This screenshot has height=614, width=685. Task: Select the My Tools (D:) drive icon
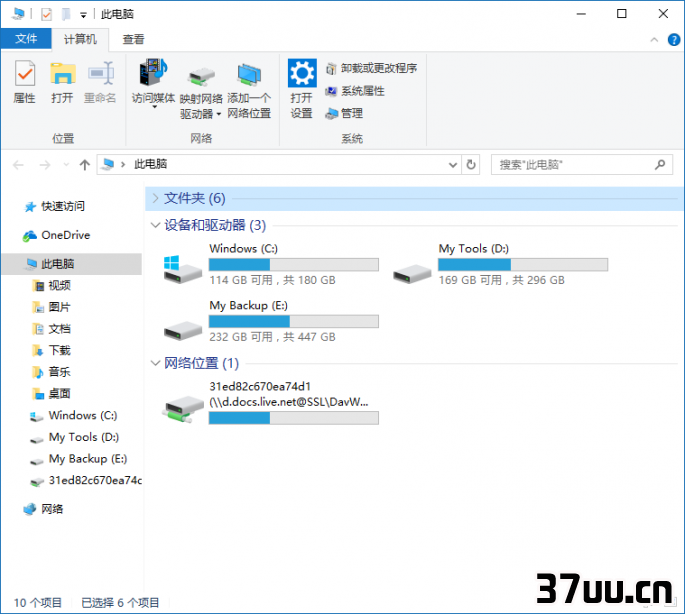point(412,274)
